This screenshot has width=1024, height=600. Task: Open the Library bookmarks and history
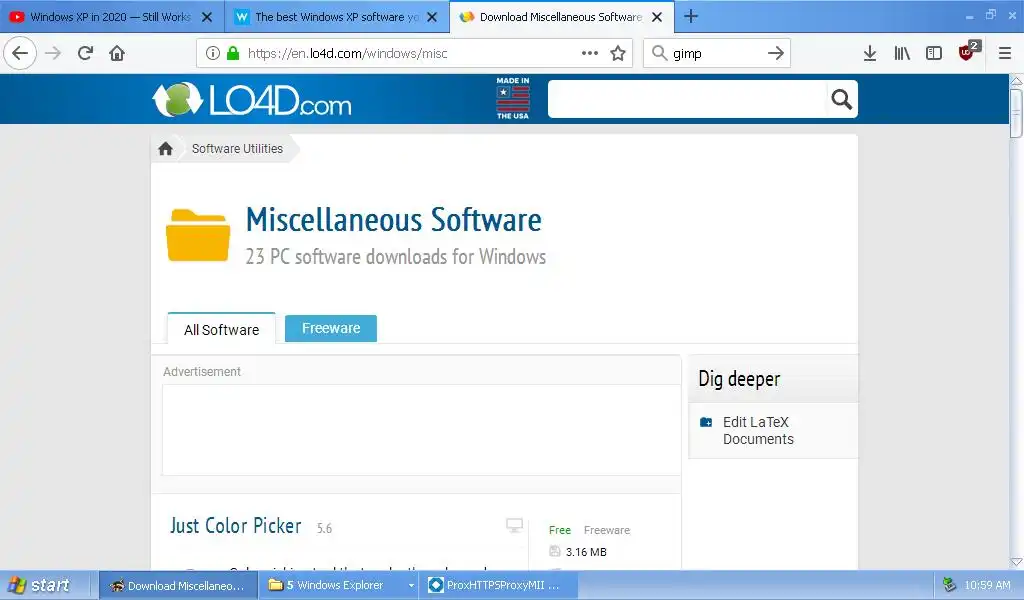click(902, 54)
